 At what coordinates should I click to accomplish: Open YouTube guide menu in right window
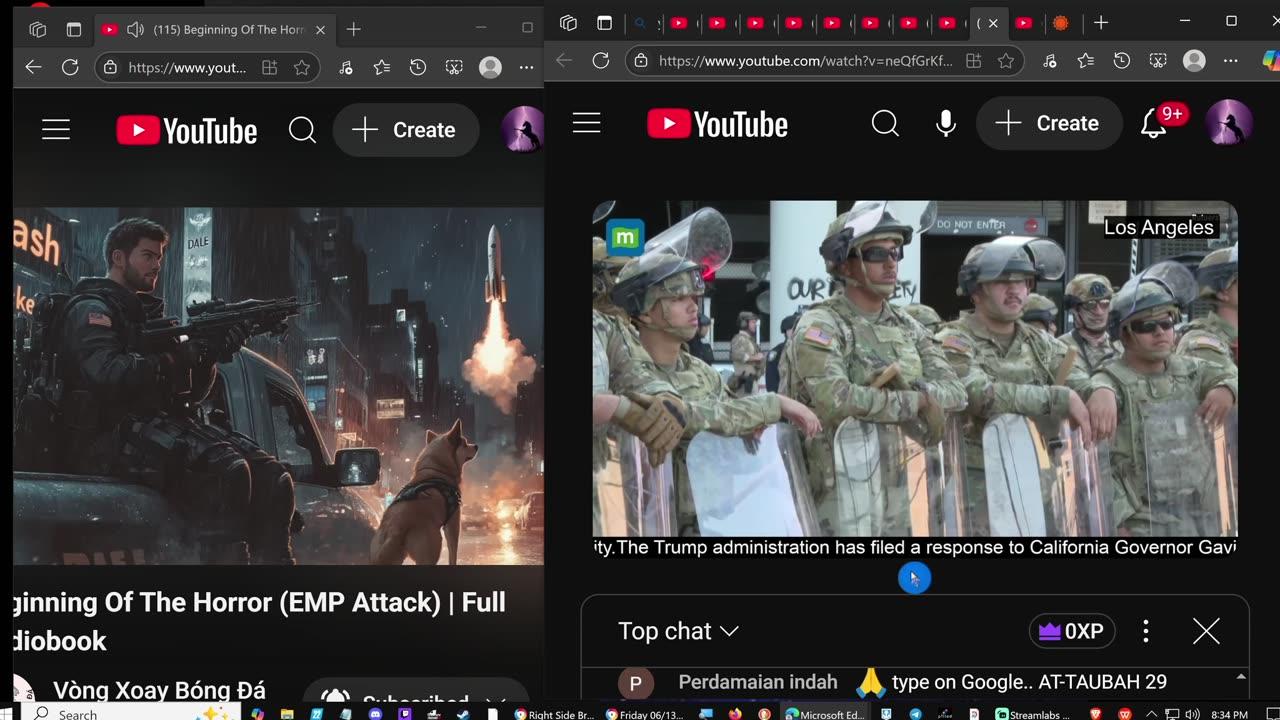[x=587, y=123]
